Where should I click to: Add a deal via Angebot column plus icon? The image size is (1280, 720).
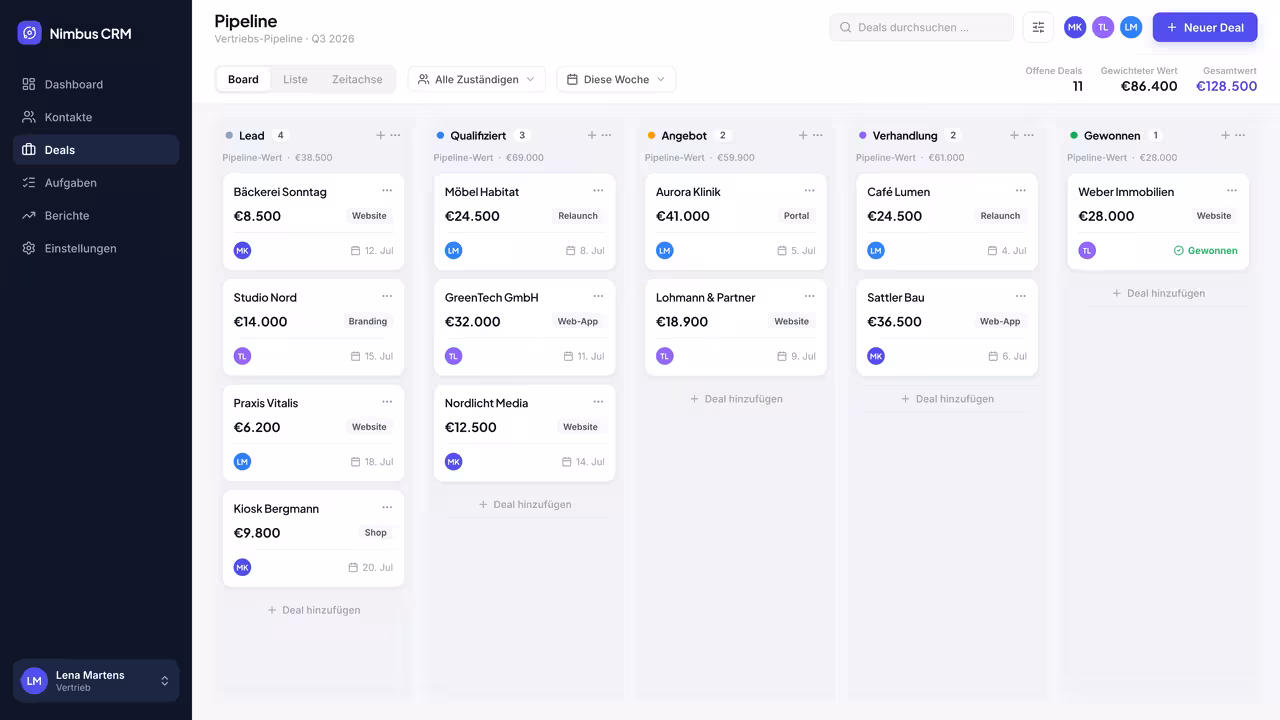click(x=803, y=135)
